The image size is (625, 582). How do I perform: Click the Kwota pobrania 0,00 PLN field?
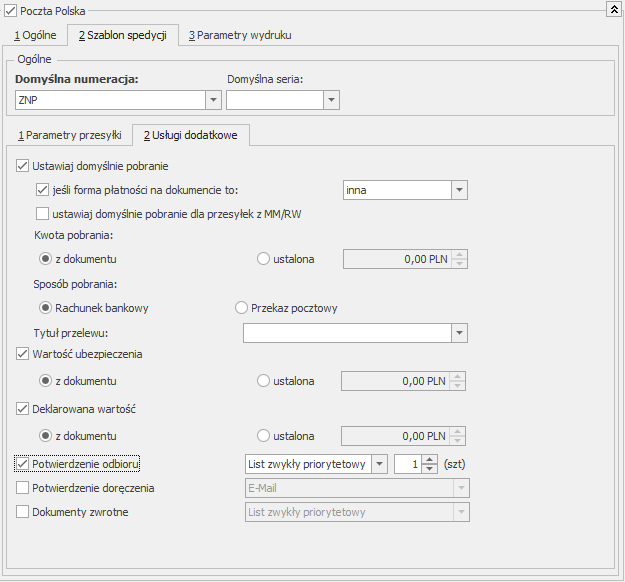[398, 259]
